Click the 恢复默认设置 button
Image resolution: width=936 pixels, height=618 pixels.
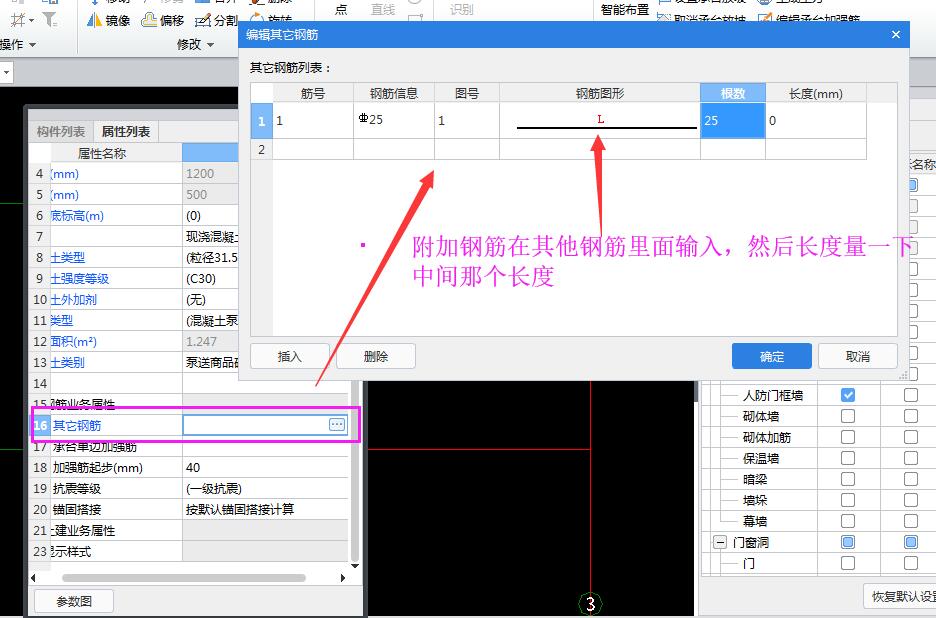click(x=900, y=596)
